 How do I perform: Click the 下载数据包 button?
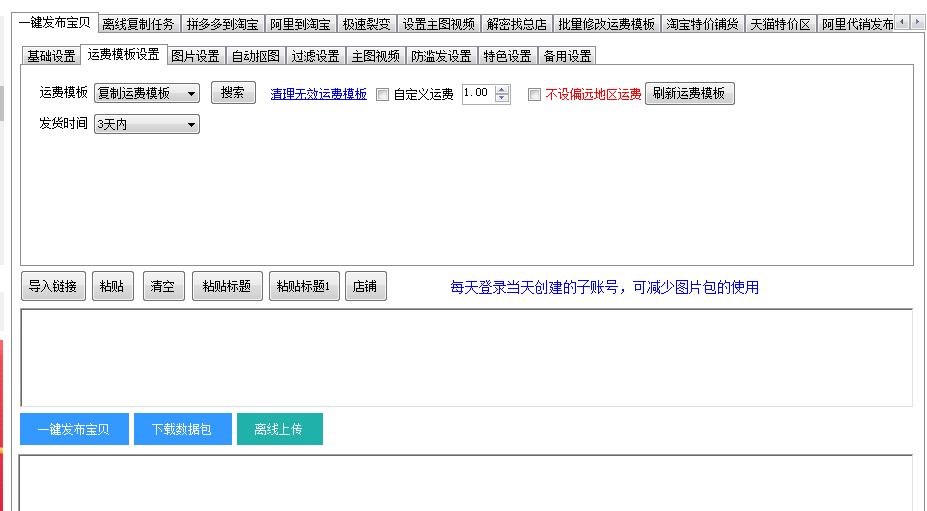tap(183, 429)
